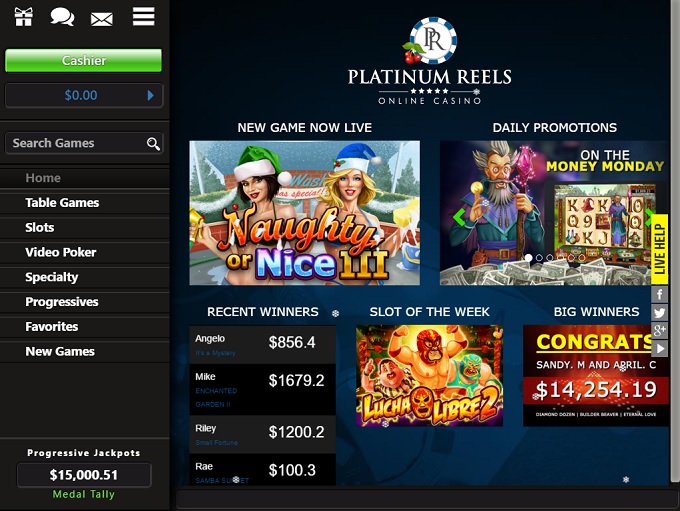This screenshot has height=511, width=680.
Task: Show previous promotion with green left arrow
Action: (458, 216)
